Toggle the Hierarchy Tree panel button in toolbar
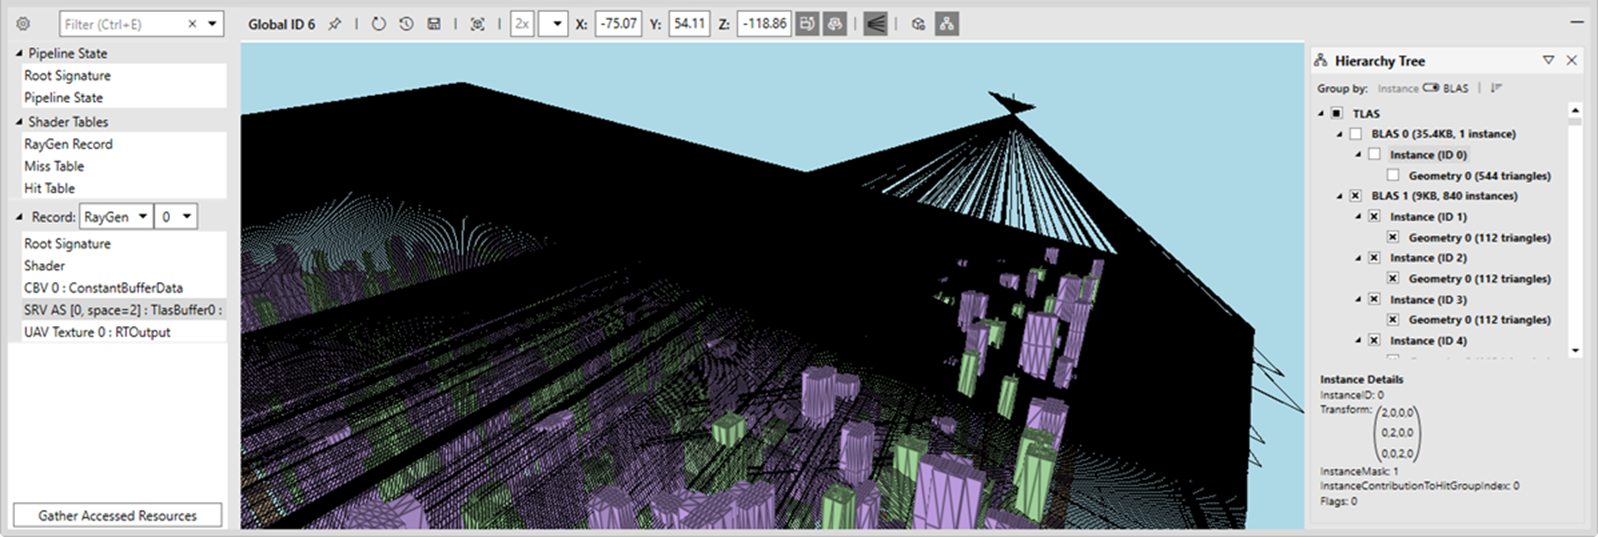This screenshot has height=537, width=1598. tap(947, 24)
